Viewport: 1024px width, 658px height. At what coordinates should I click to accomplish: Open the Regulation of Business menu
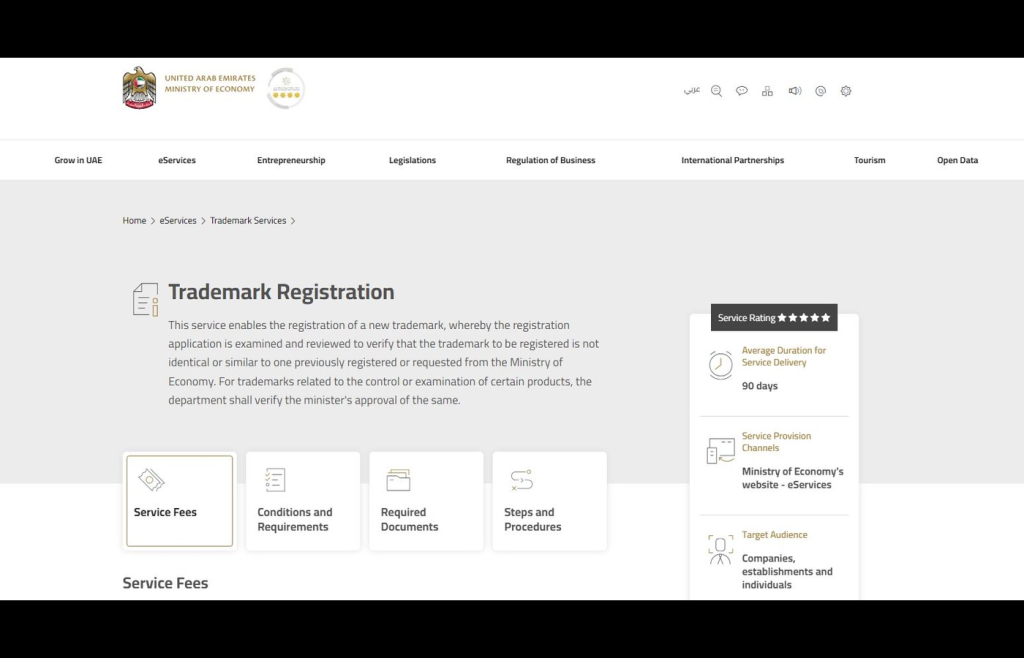(x=550, y=160)
